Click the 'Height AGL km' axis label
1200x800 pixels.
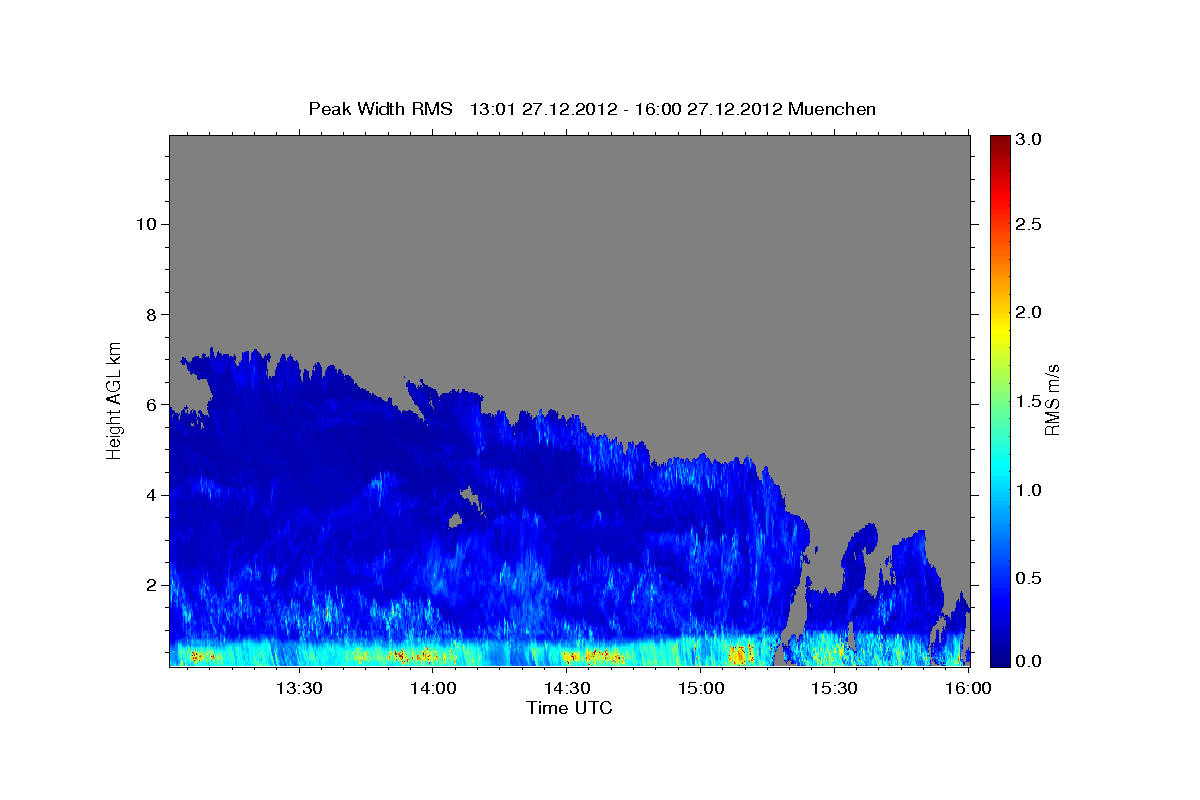(115, 400)
